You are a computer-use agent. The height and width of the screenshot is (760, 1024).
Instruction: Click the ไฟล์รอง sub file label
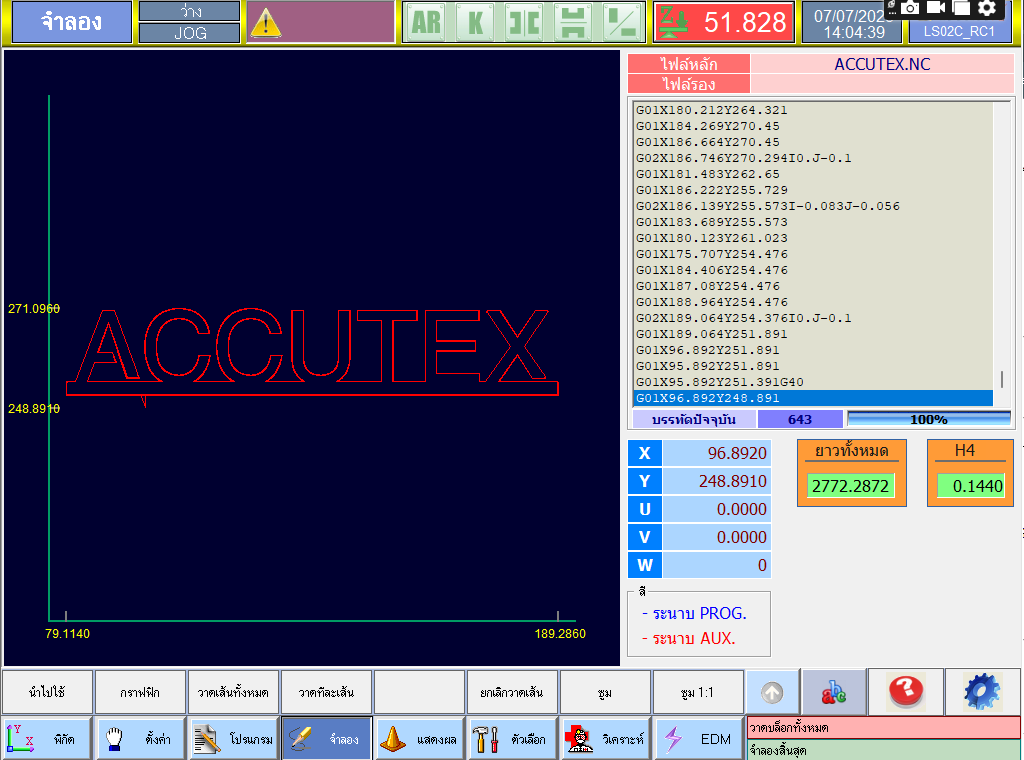coord(688,84)
